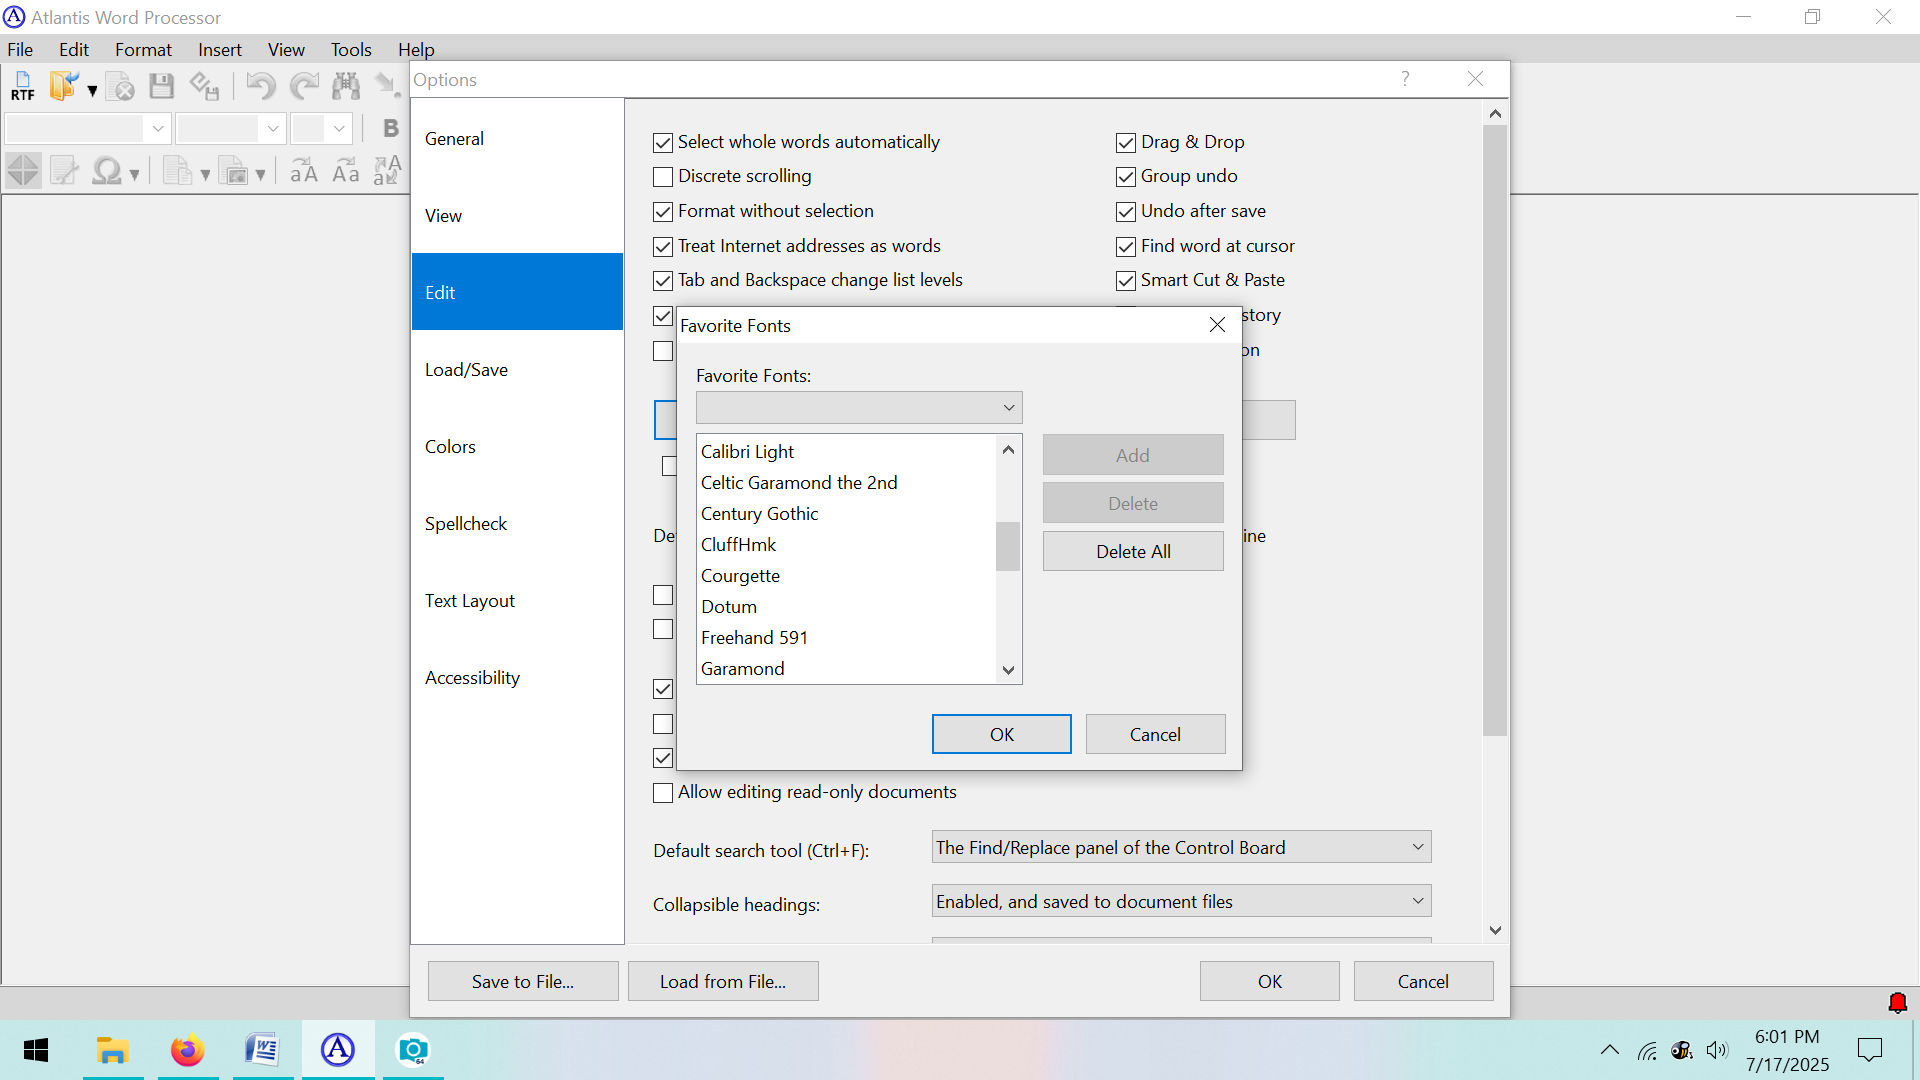The image size is (1920, 1080).
Task: Toggle Find word at cursor checkbox
Action: pos(1126,247)
